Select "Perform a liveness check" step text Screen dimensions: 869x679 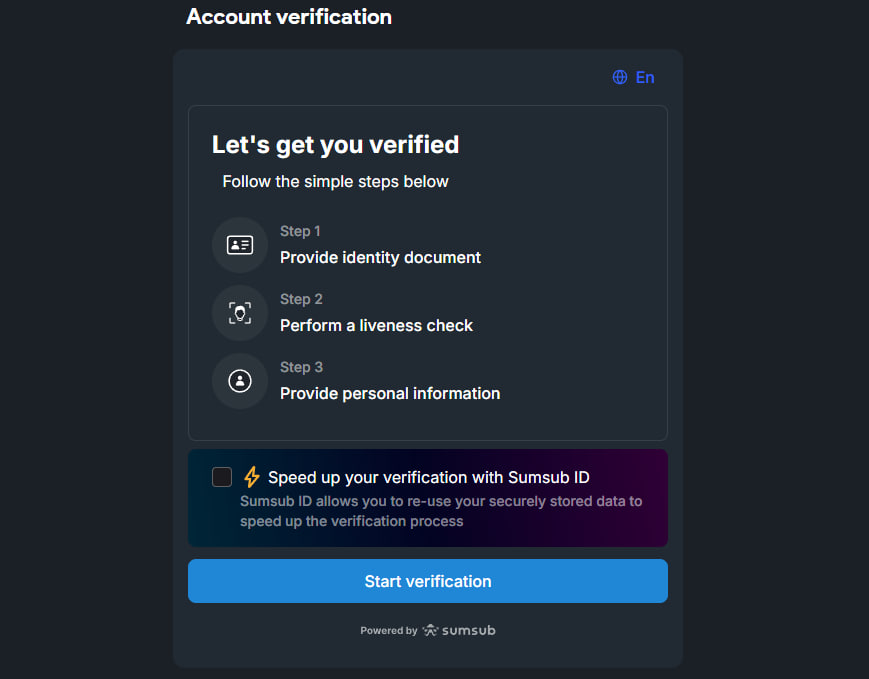coord(376,325)
